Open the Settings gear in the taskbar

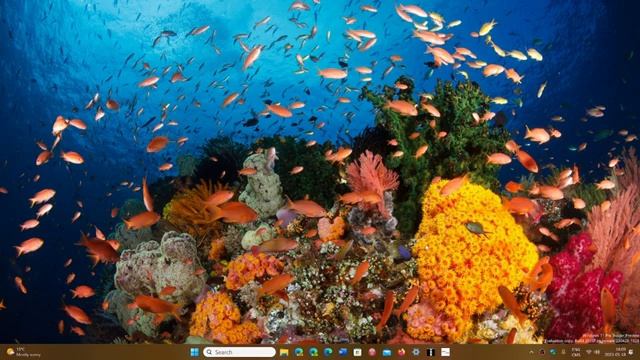pyautogui.click(x=416, y=352)
